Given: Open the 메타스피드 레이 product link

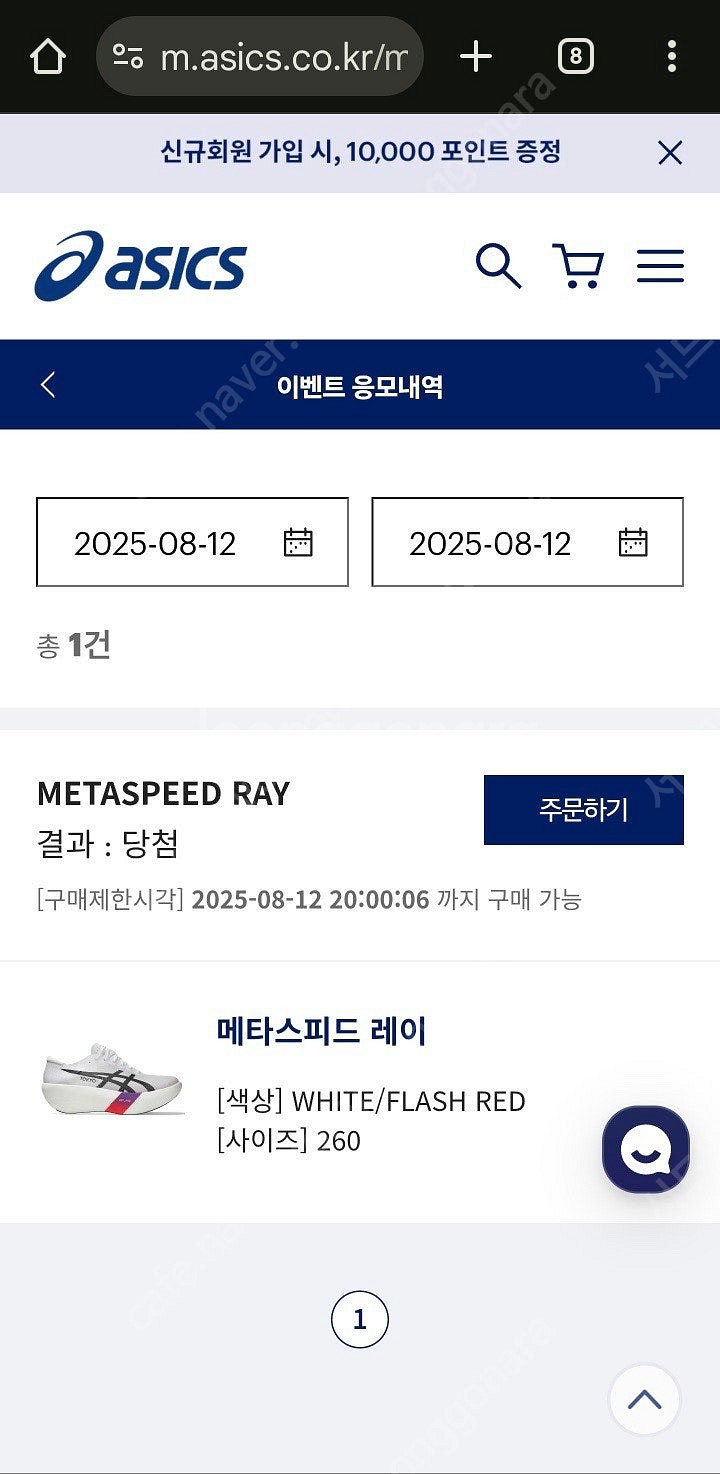Looking at the screenshot, I should [x=322, y=1030].
